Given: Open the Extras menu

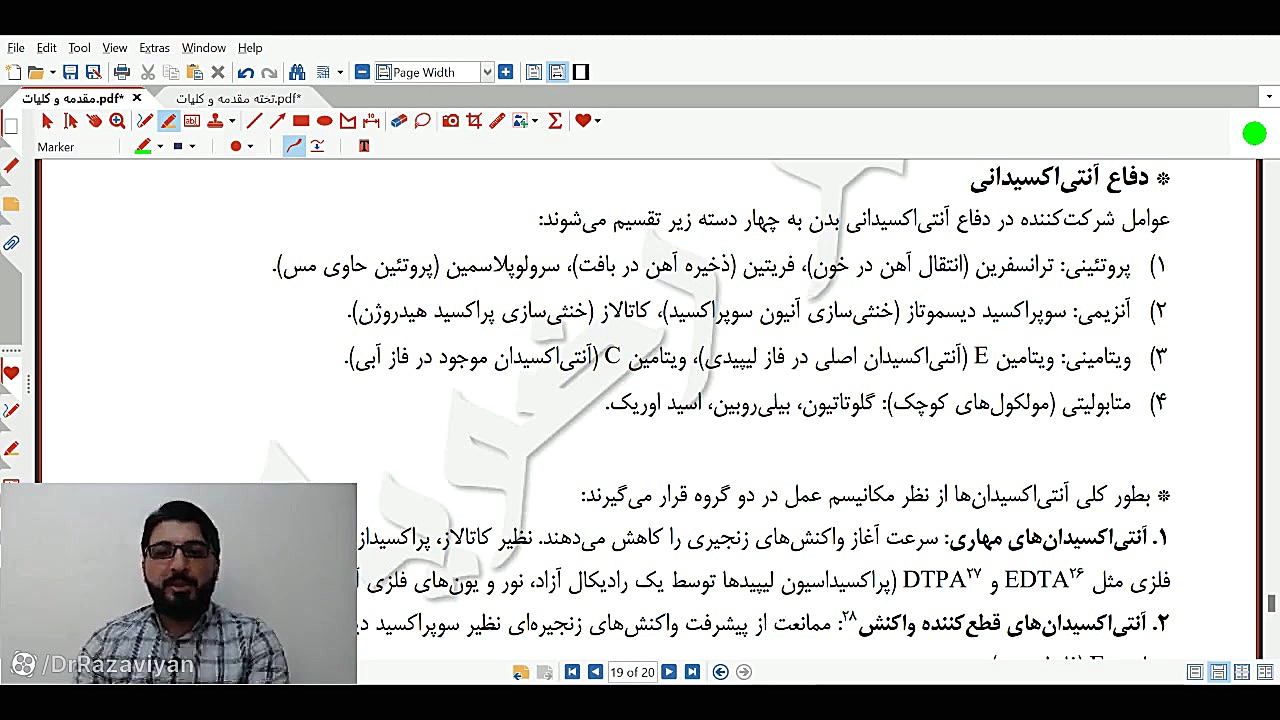Looking at the screenshot, I should click(x=154, y=48).
